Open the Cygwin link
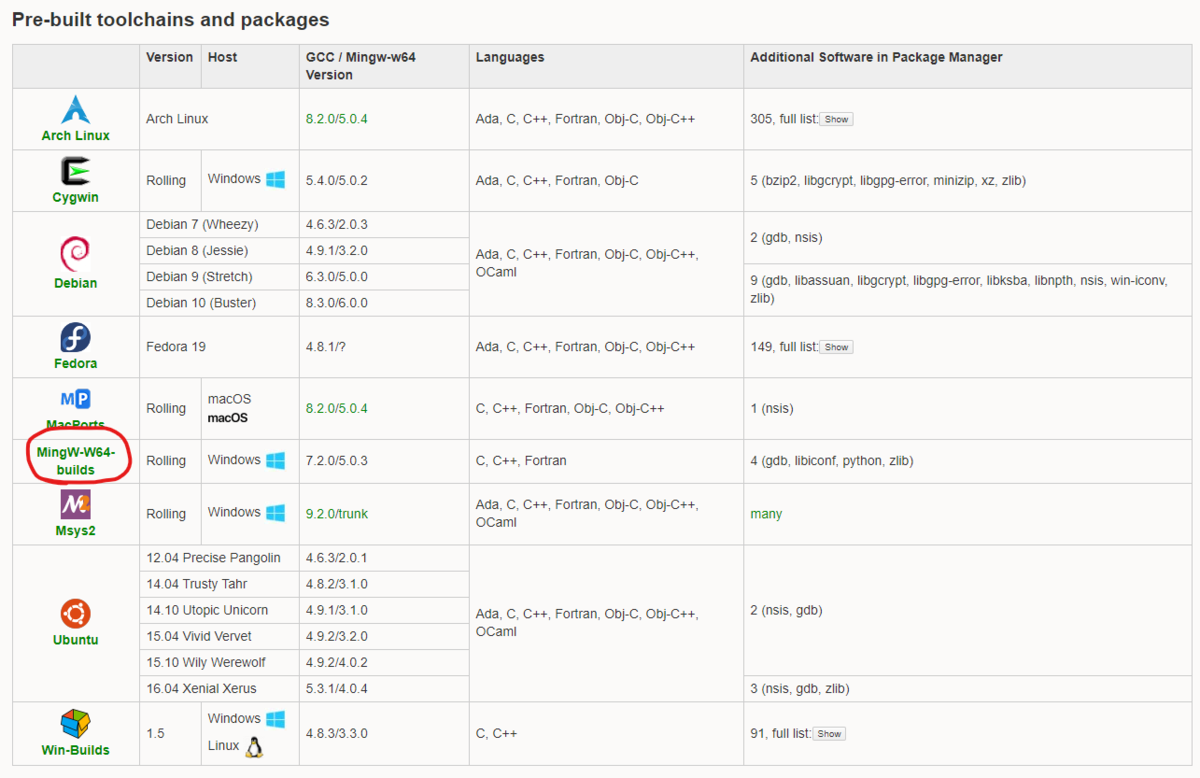The image size is (1200, 778). coord(76,197)
